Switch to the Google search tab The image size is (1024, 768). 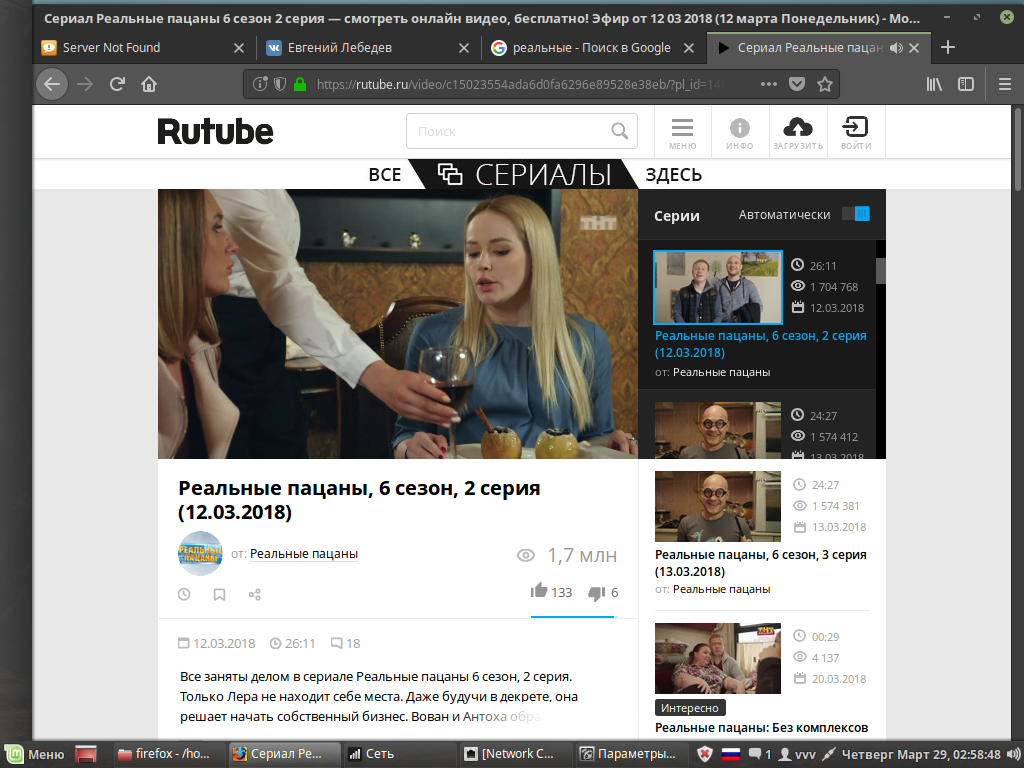[x=591, y=48]
